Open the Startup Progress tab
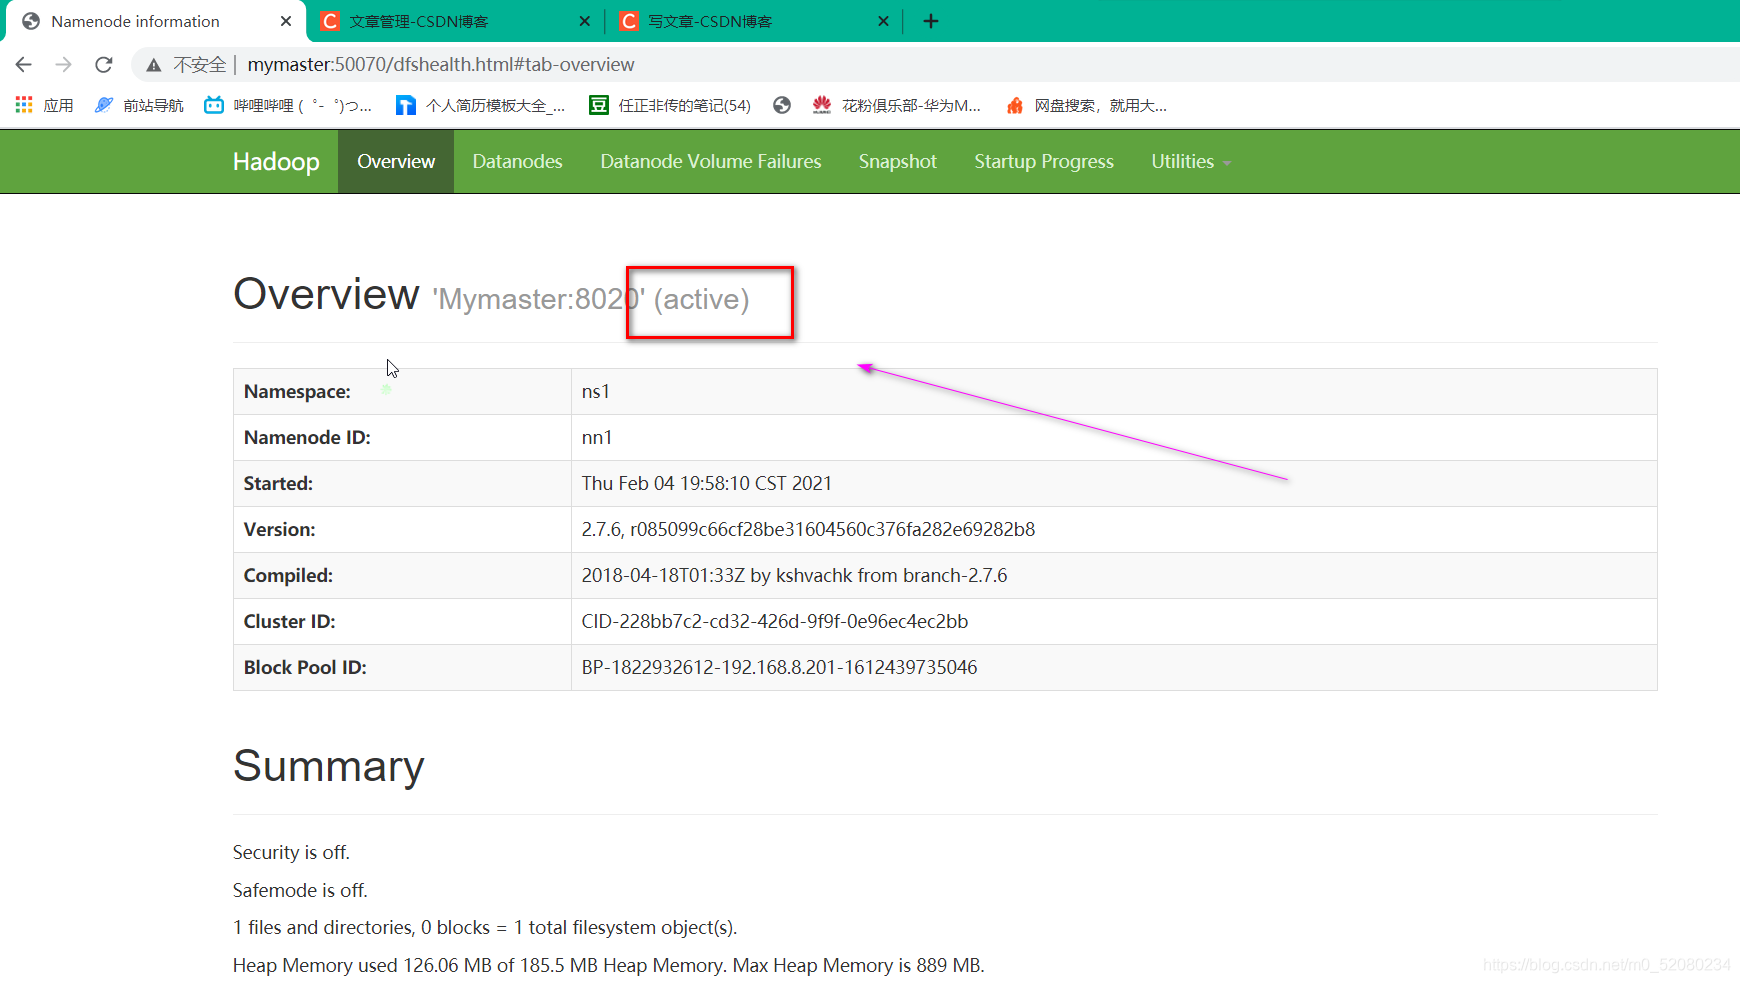Viewport: 1740px width, 983px height. click(x=1044, y=161)
